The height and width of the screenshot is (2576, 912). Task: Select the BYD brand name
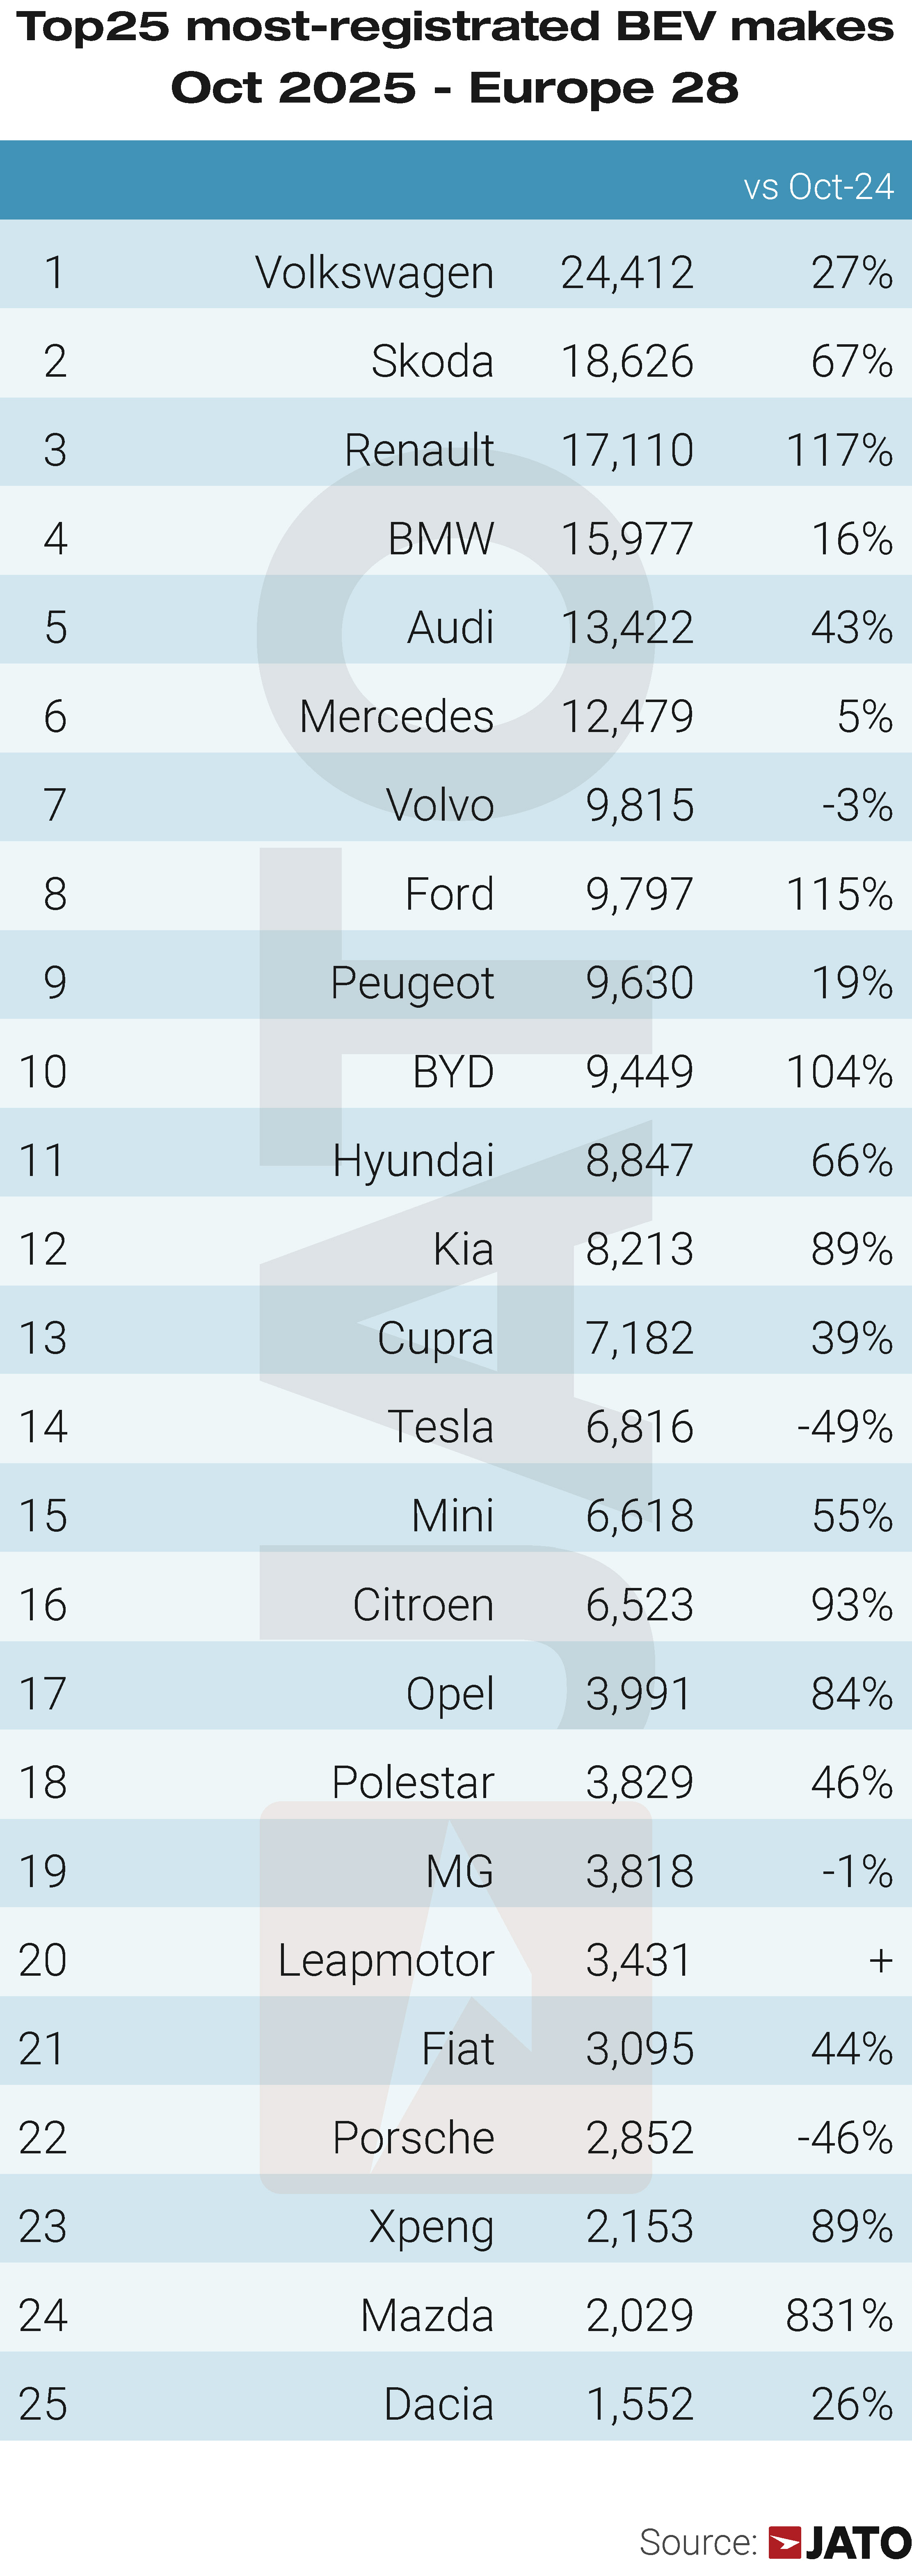pos(453,1073)
